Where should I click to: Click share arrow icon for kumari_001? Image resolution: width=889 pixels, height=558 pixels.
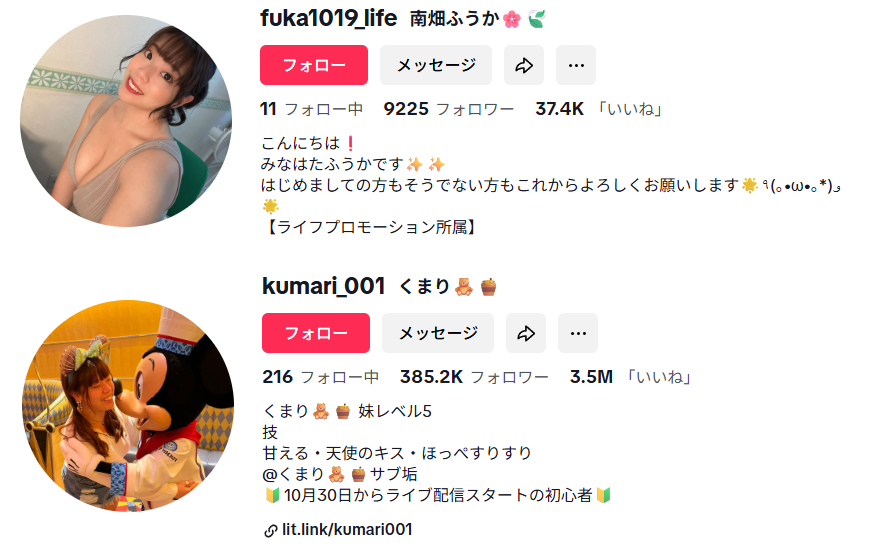526,333
